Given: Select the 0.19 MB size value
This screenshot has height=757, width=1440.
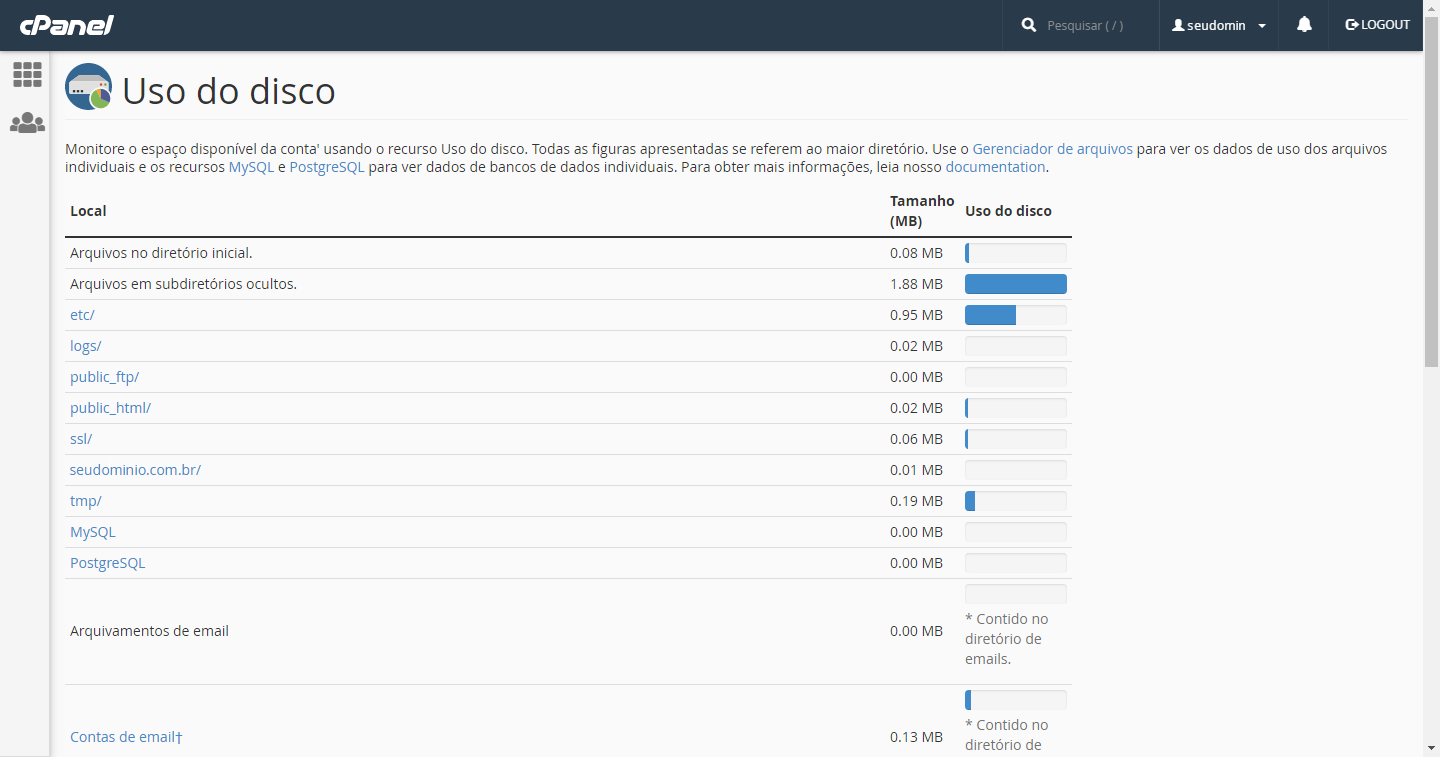Looking at the screenshot, I should [916, 501].
